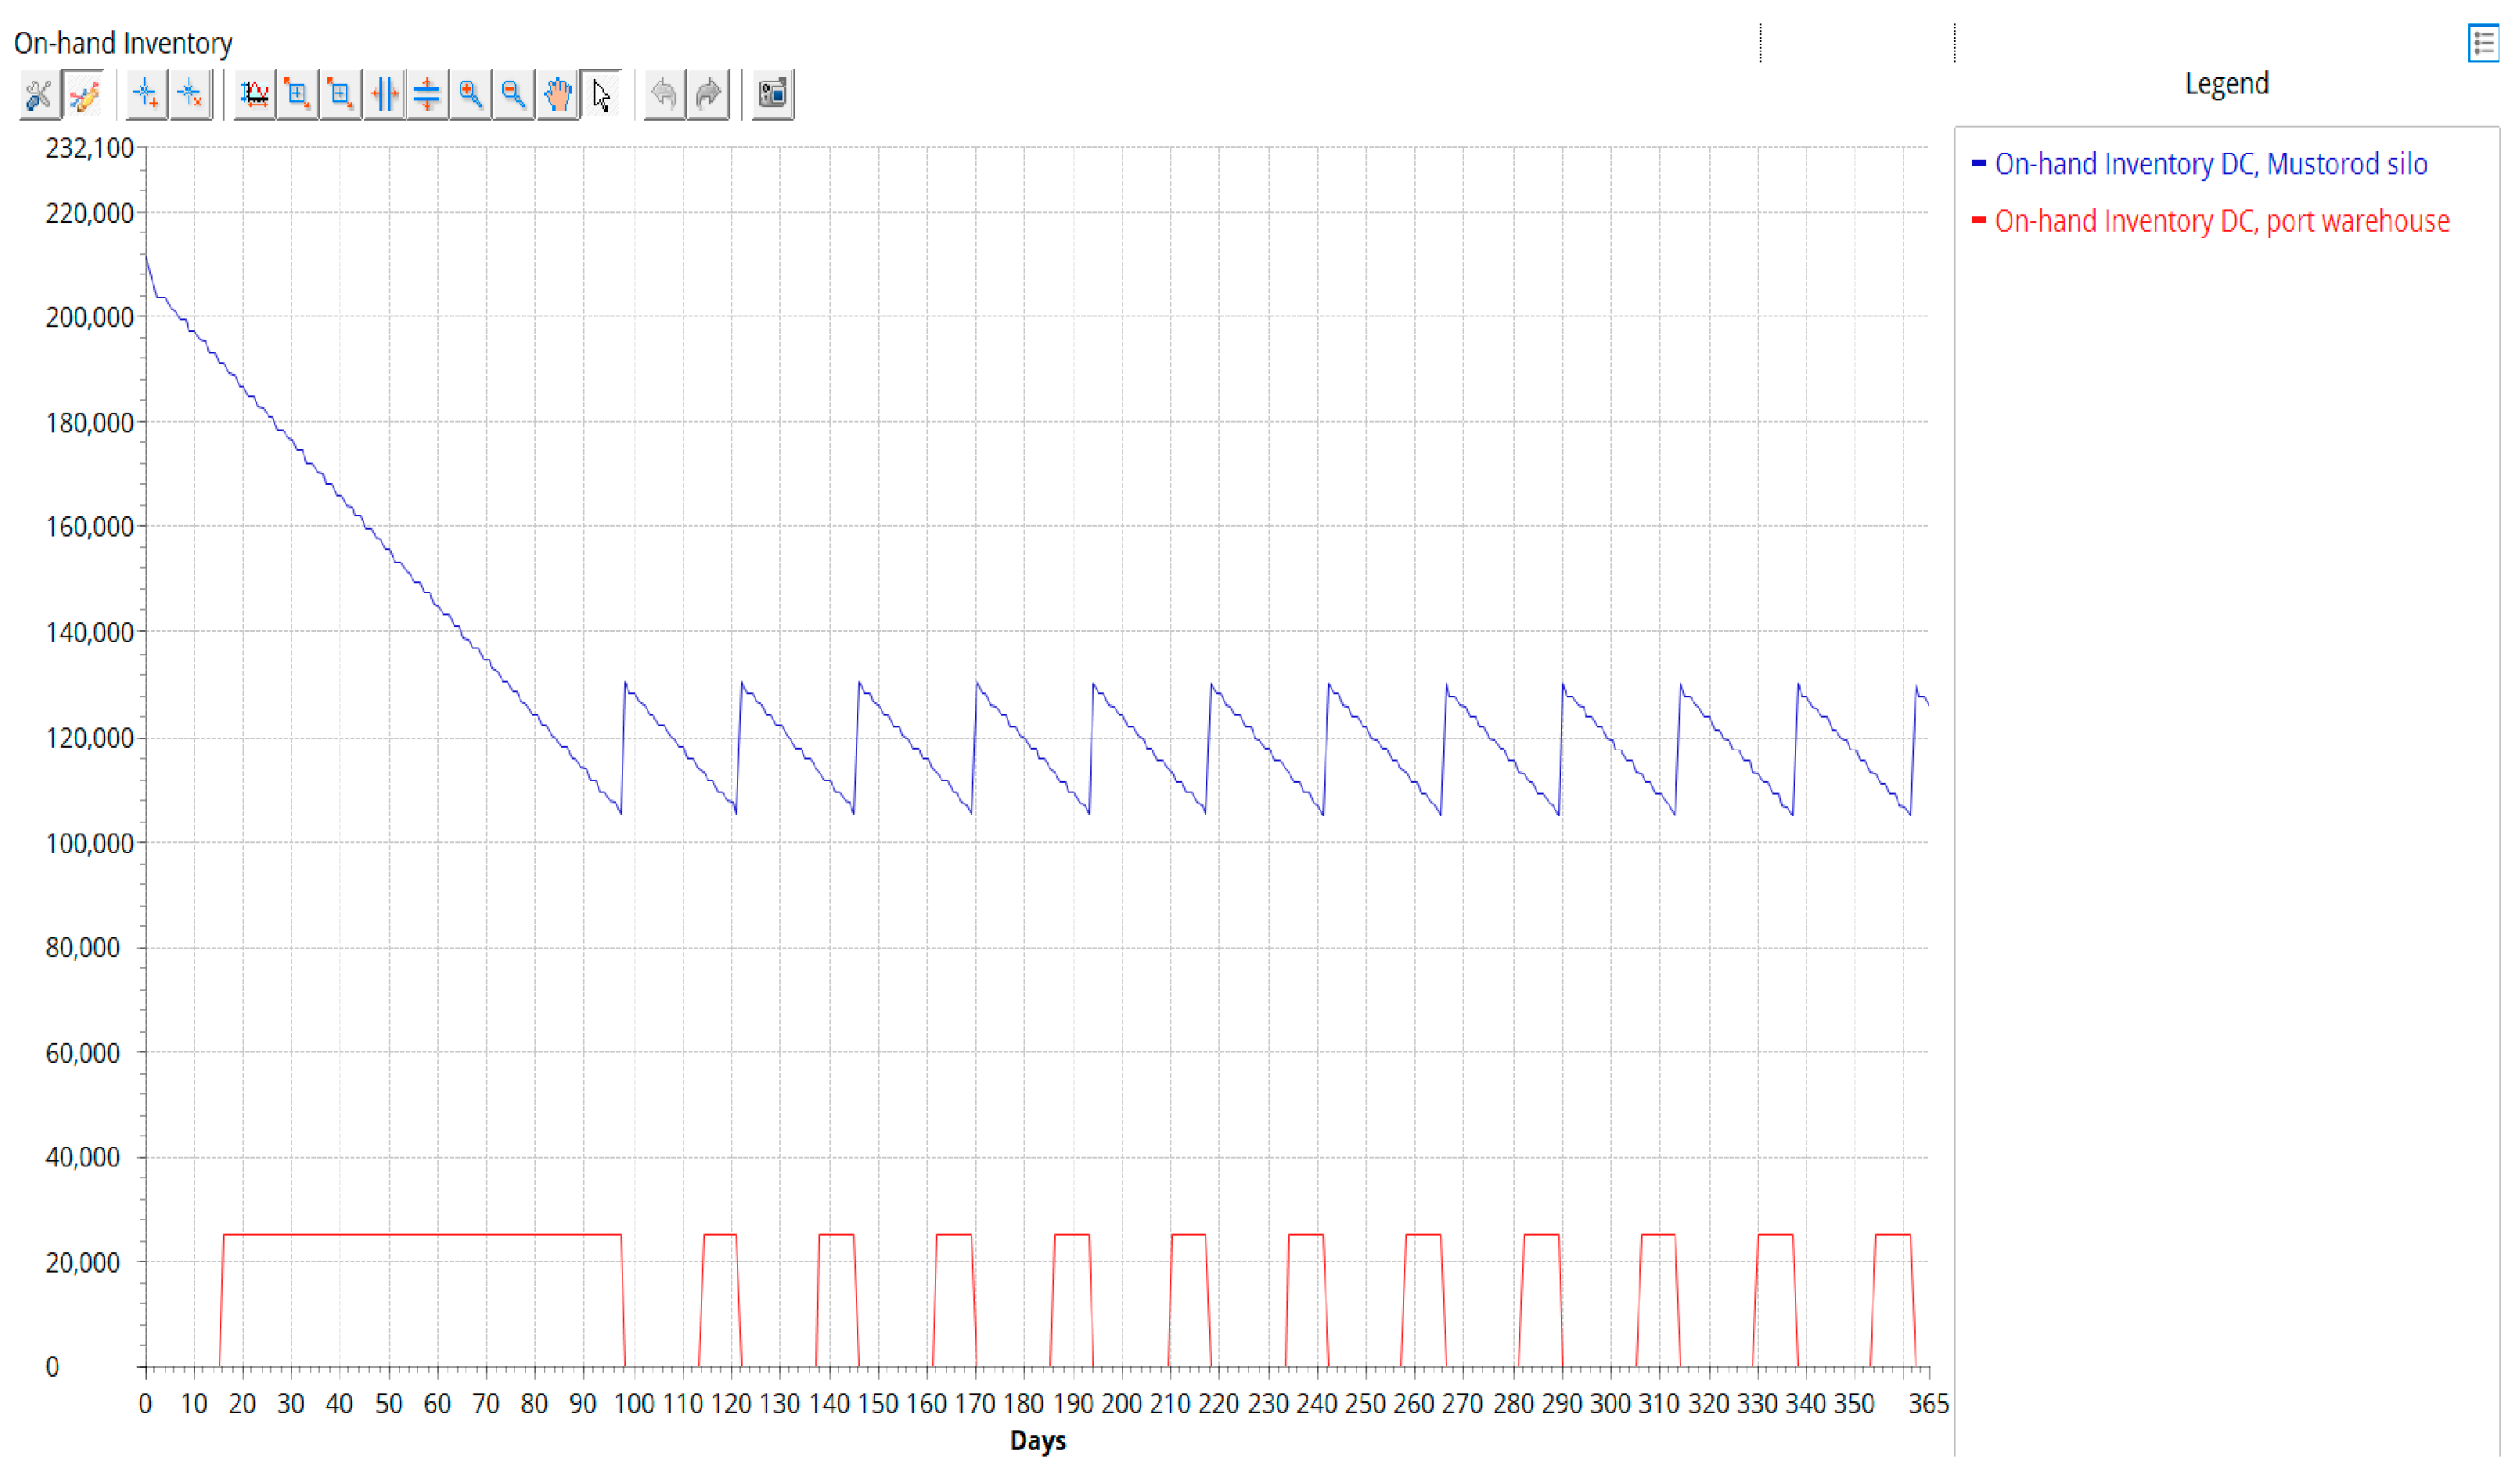The image size is (2520, 1482).
Task: Click the fit-to-data autoscale chart icon
Action: coord(255,95)
